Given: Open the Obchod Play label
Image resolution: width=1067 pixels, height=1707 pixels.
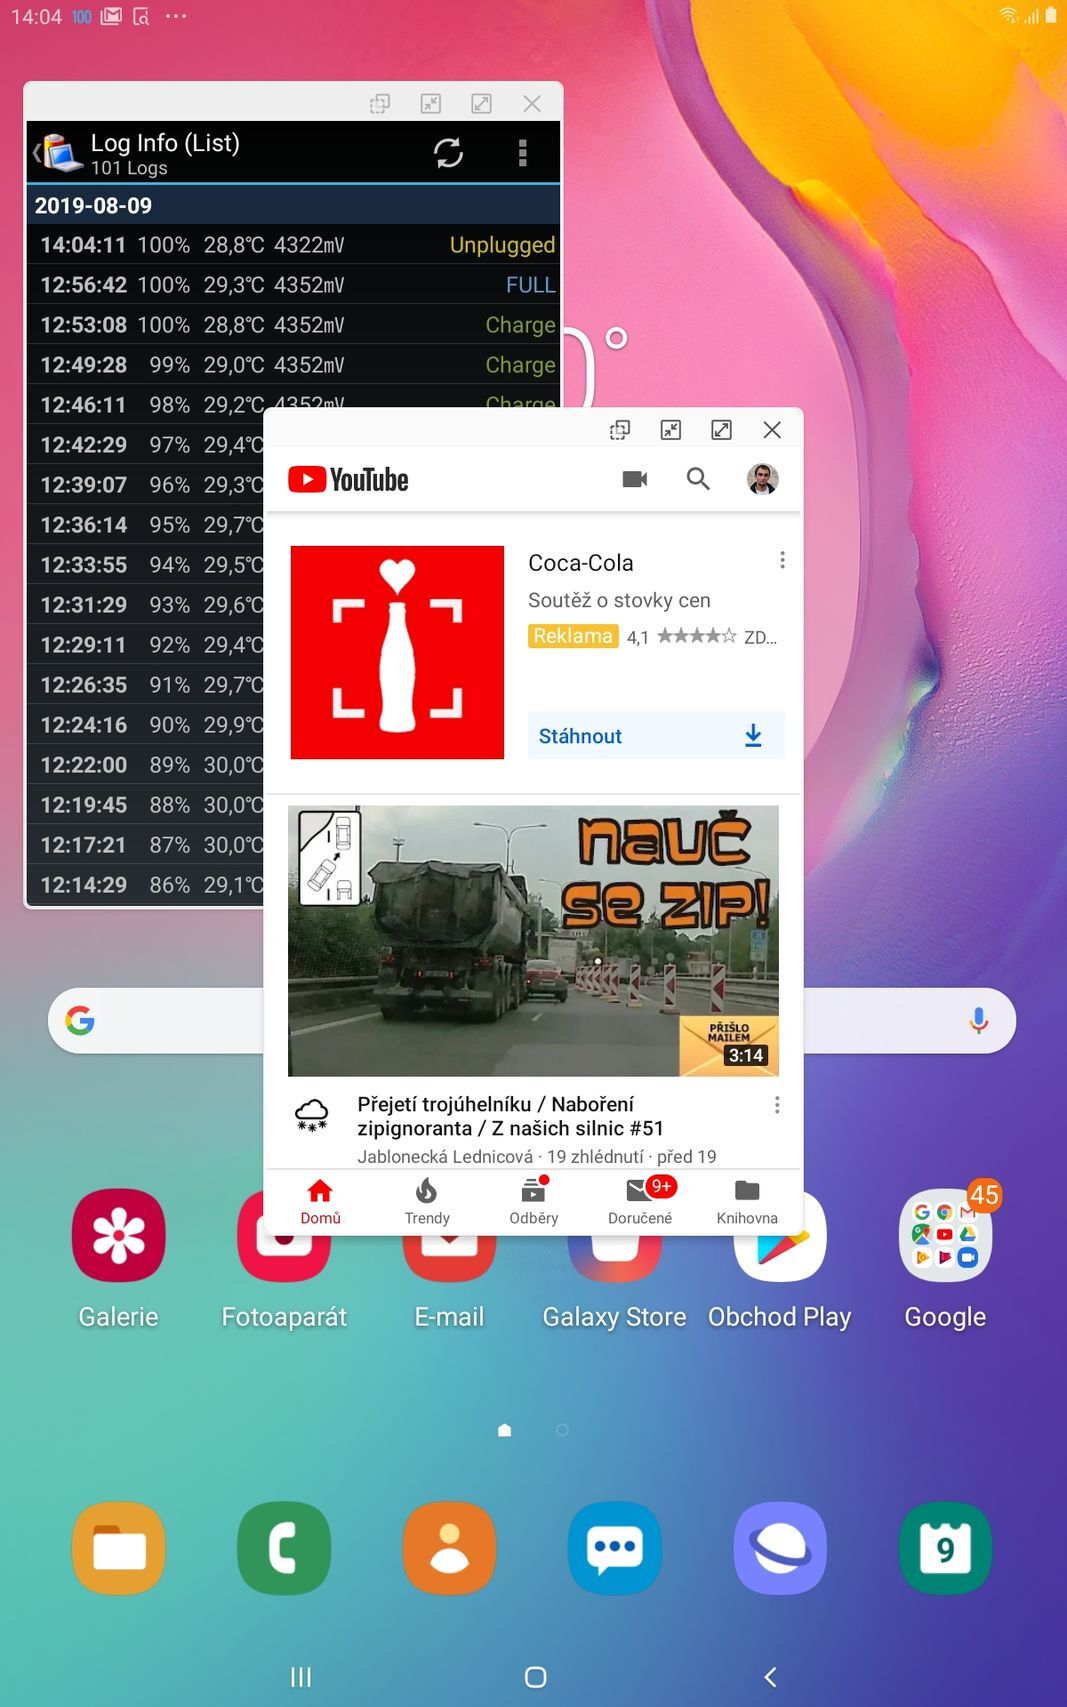Looking at the screenshot, I should 779,1317.
